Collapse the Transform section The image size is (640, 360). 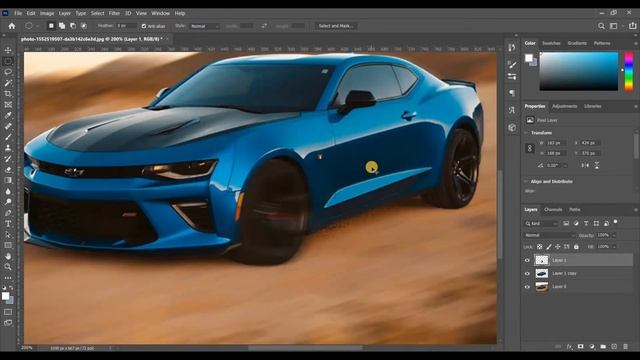pos(526,133)
